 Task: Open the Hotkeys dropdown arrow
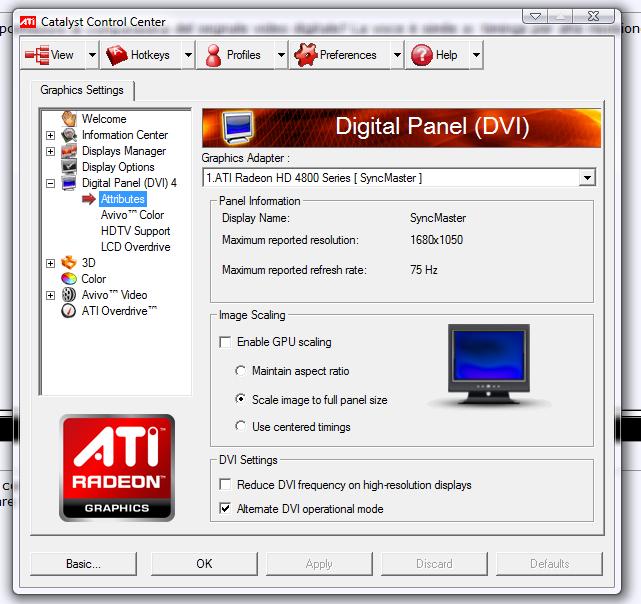(x=188, y=55)
